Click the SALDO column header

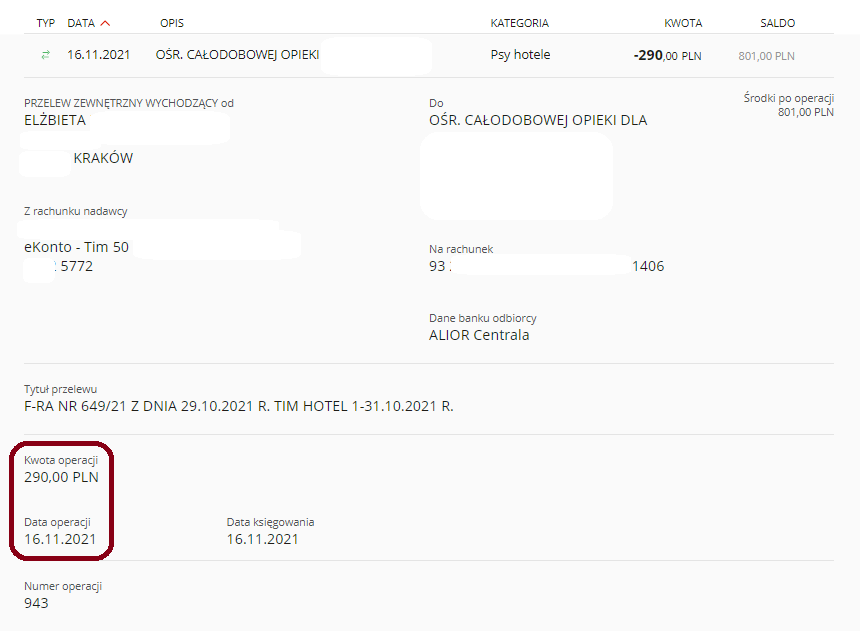(x=777, y=23)
